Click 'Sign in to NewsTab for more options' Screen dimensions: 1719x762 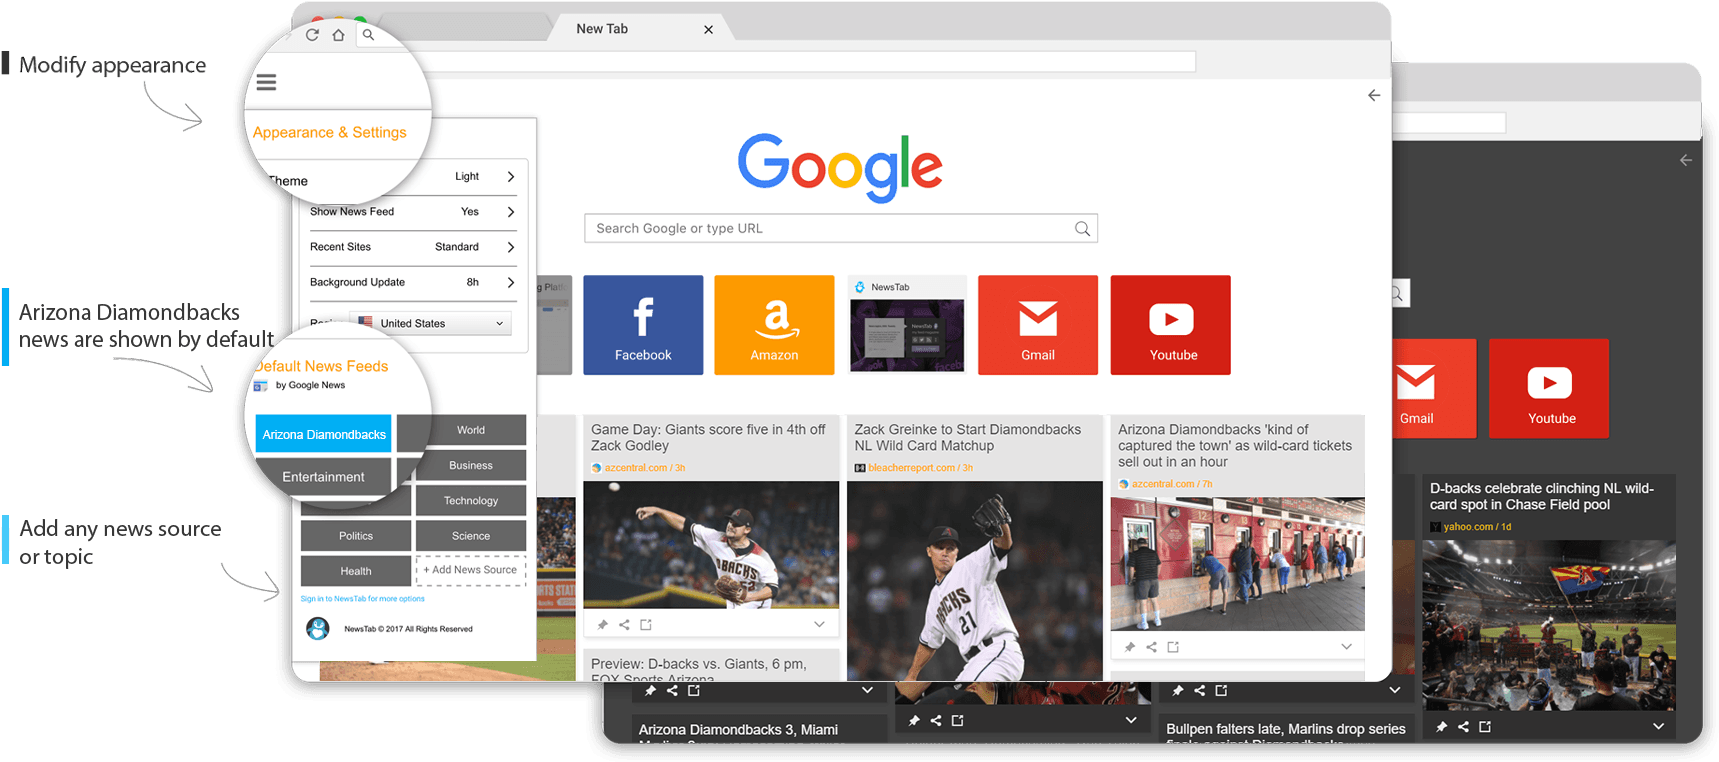[362, 599]
